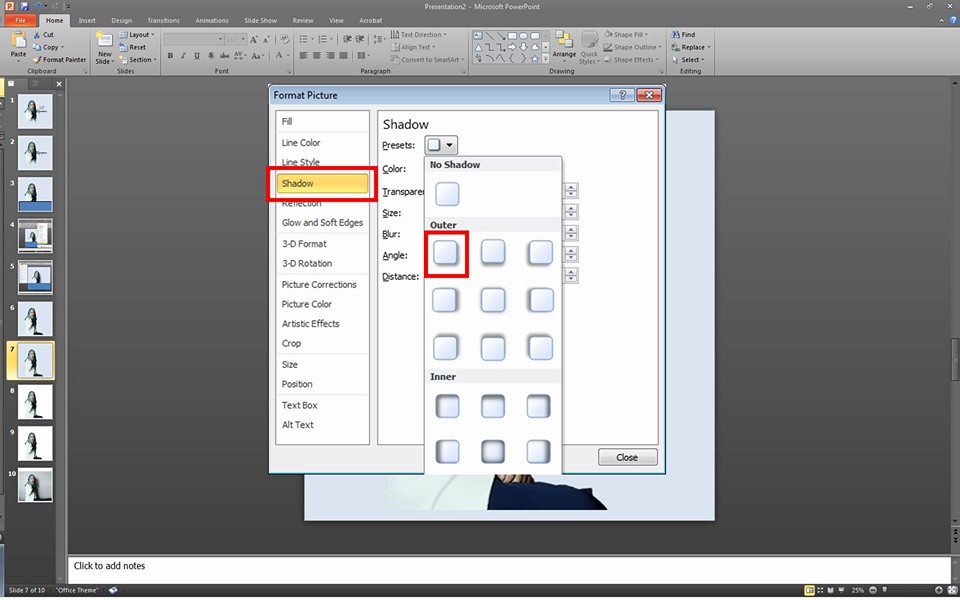Screen dimensions: 960x600
Task: Select the first Inner shadow preset
Action: point(447,406)
